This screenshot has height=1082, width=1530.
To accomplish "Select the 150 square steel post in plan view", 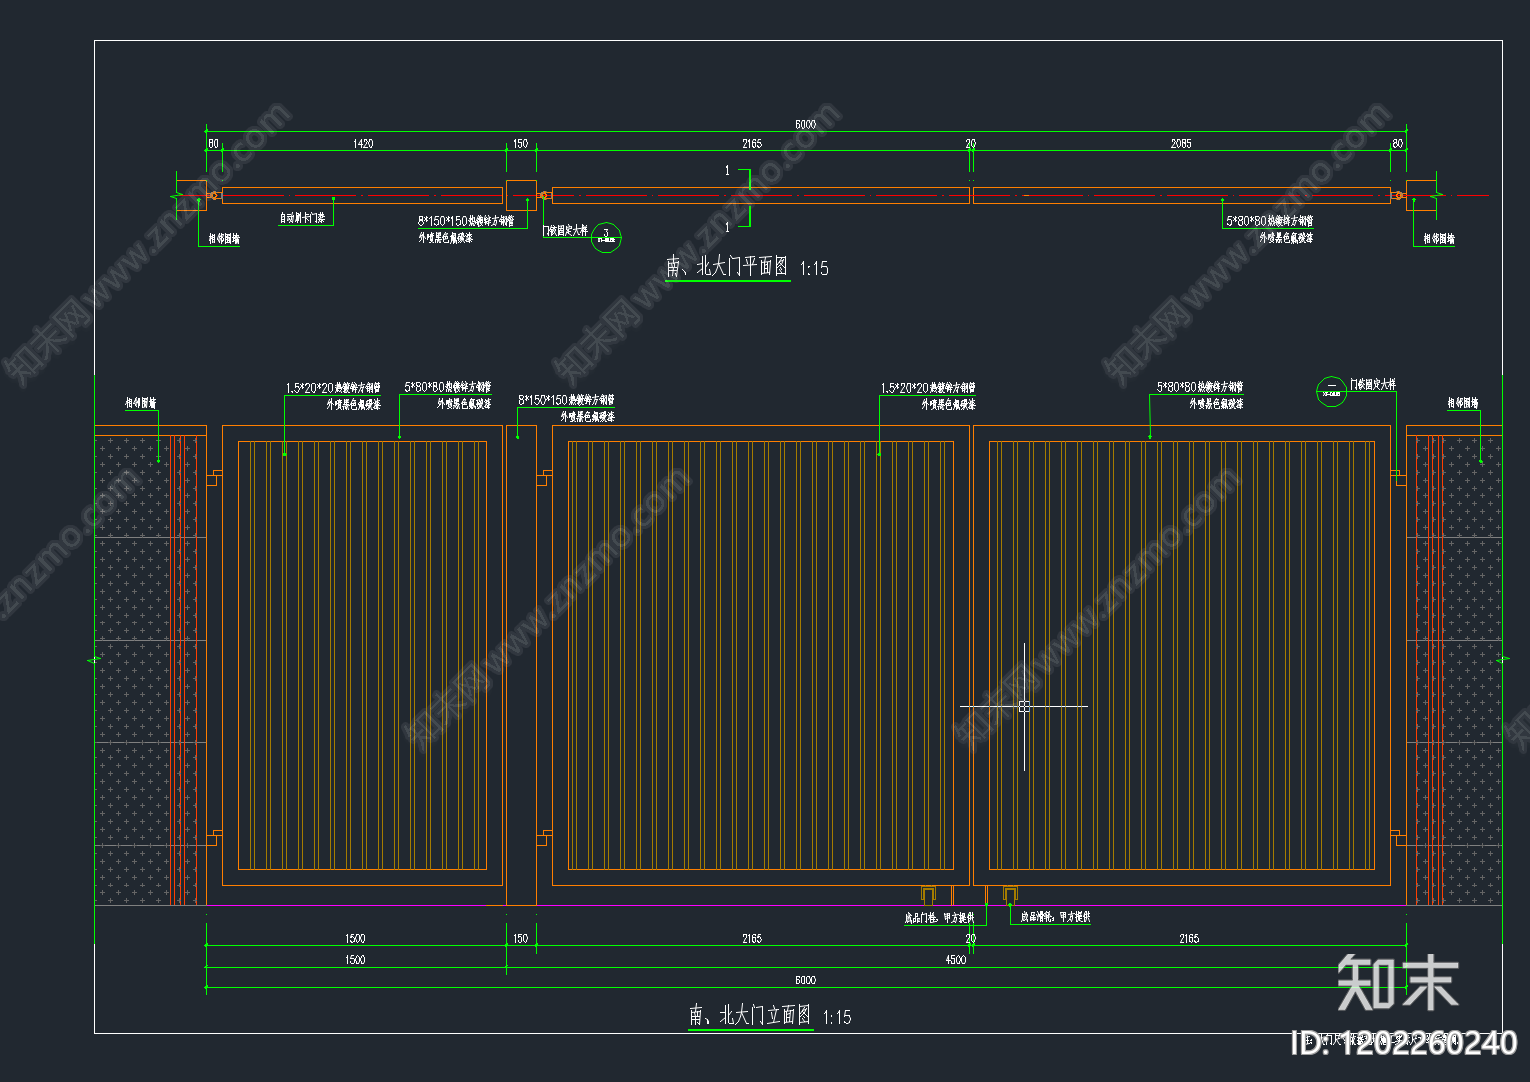I will pyautogui.click(x=521, y=195).
